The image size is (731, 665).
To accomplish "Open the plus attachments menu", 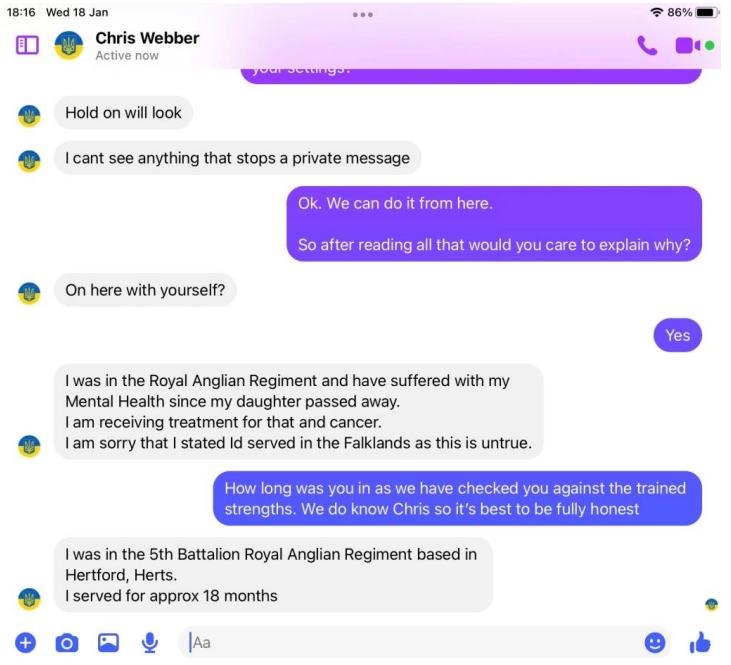I will (26, 643).
